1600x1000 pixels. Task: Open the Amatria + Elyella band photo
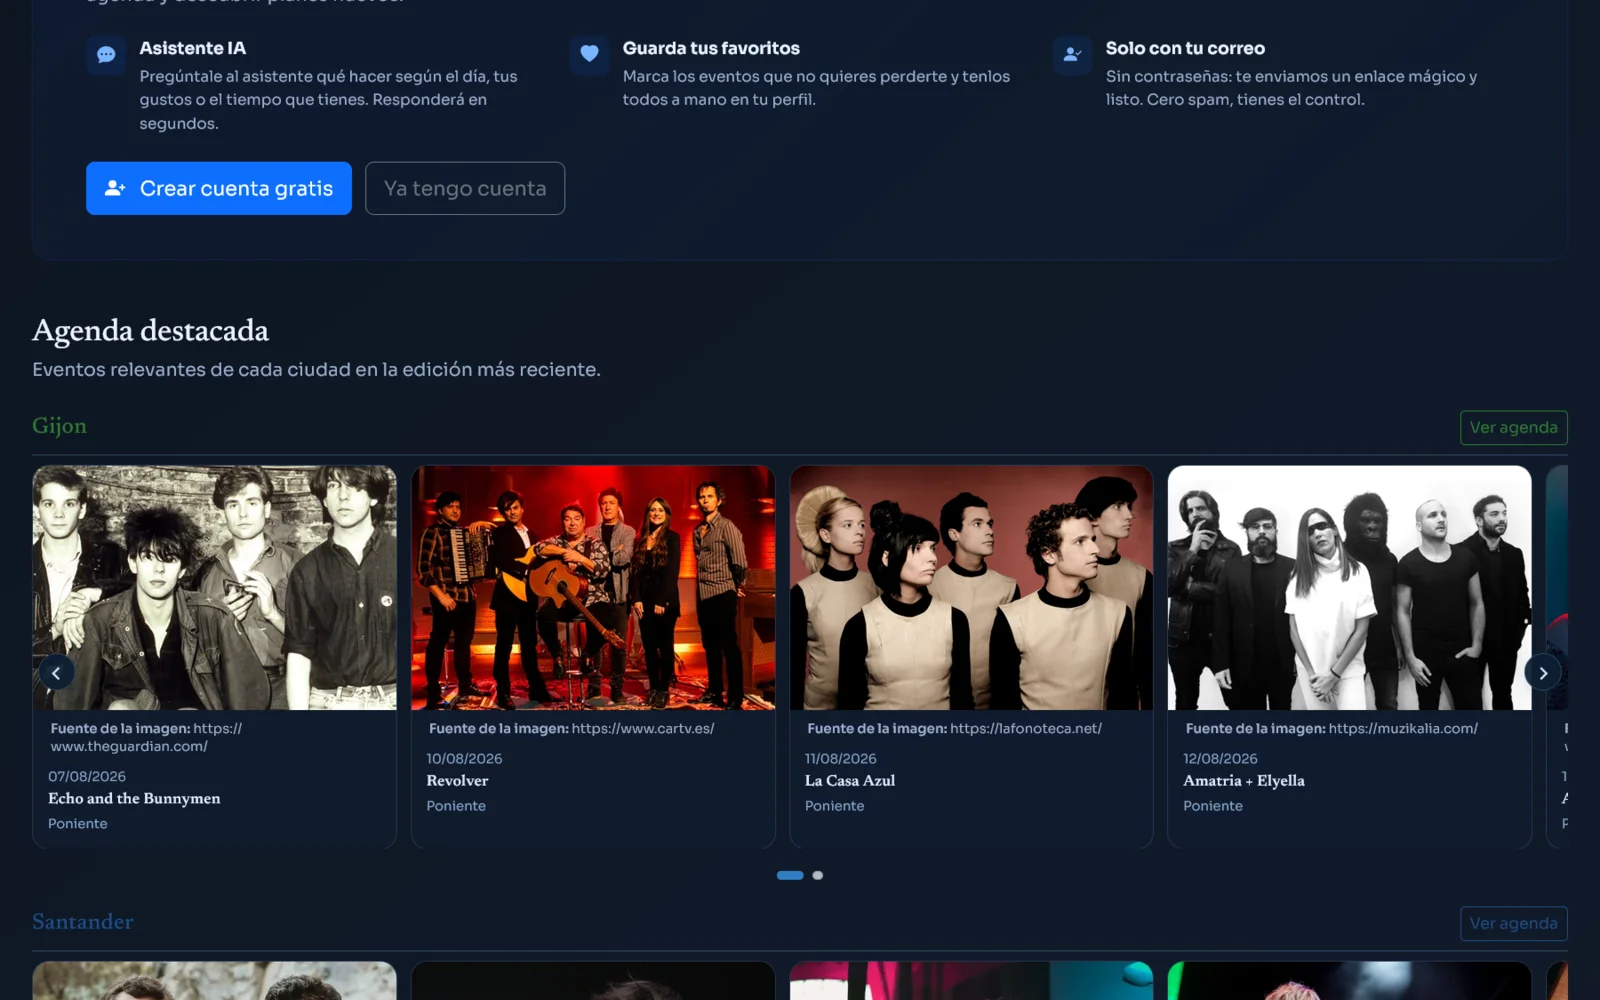pos(1350,588)
